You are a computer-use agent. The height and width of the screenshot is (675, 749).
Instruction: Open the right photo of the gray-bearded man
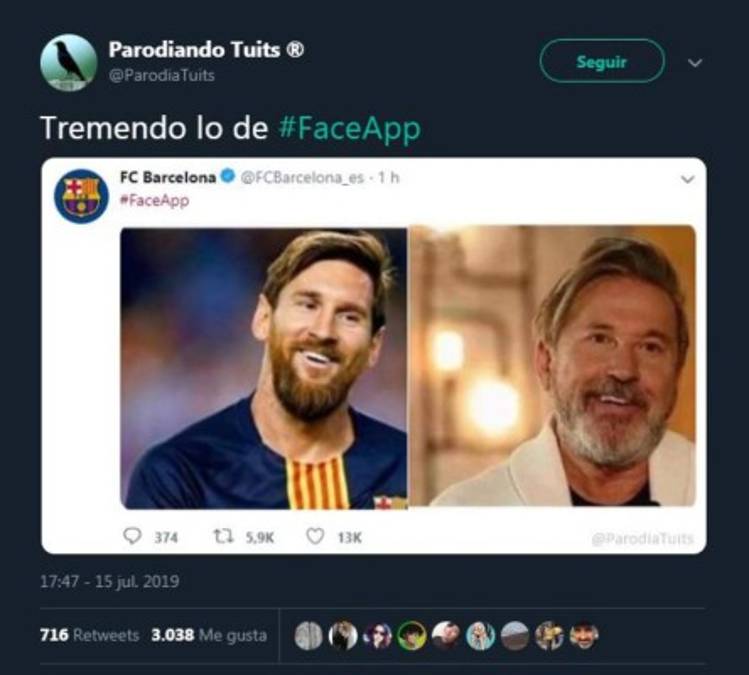pos(552,366)
